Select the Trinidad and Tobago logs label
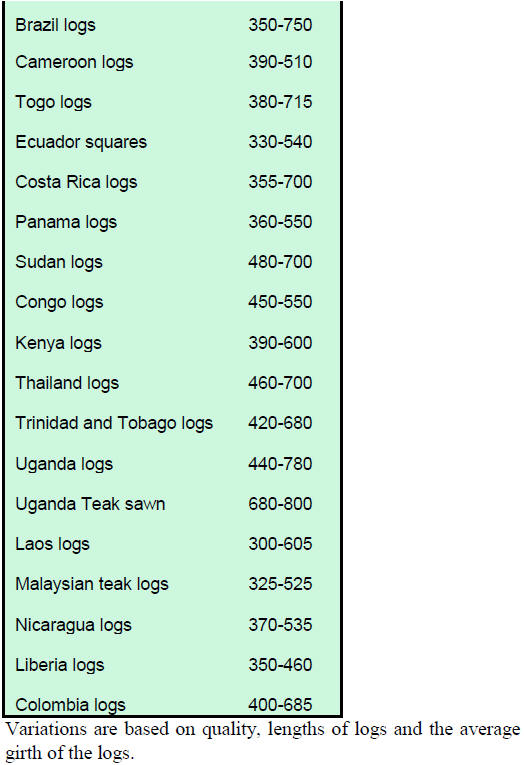 point(114,423)
